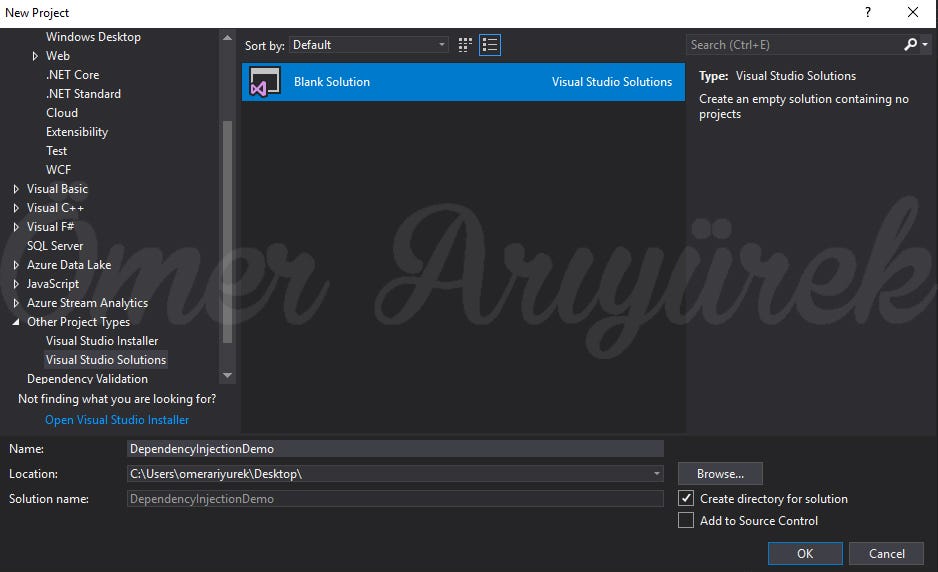Click the Solution name field

[395, 498]
